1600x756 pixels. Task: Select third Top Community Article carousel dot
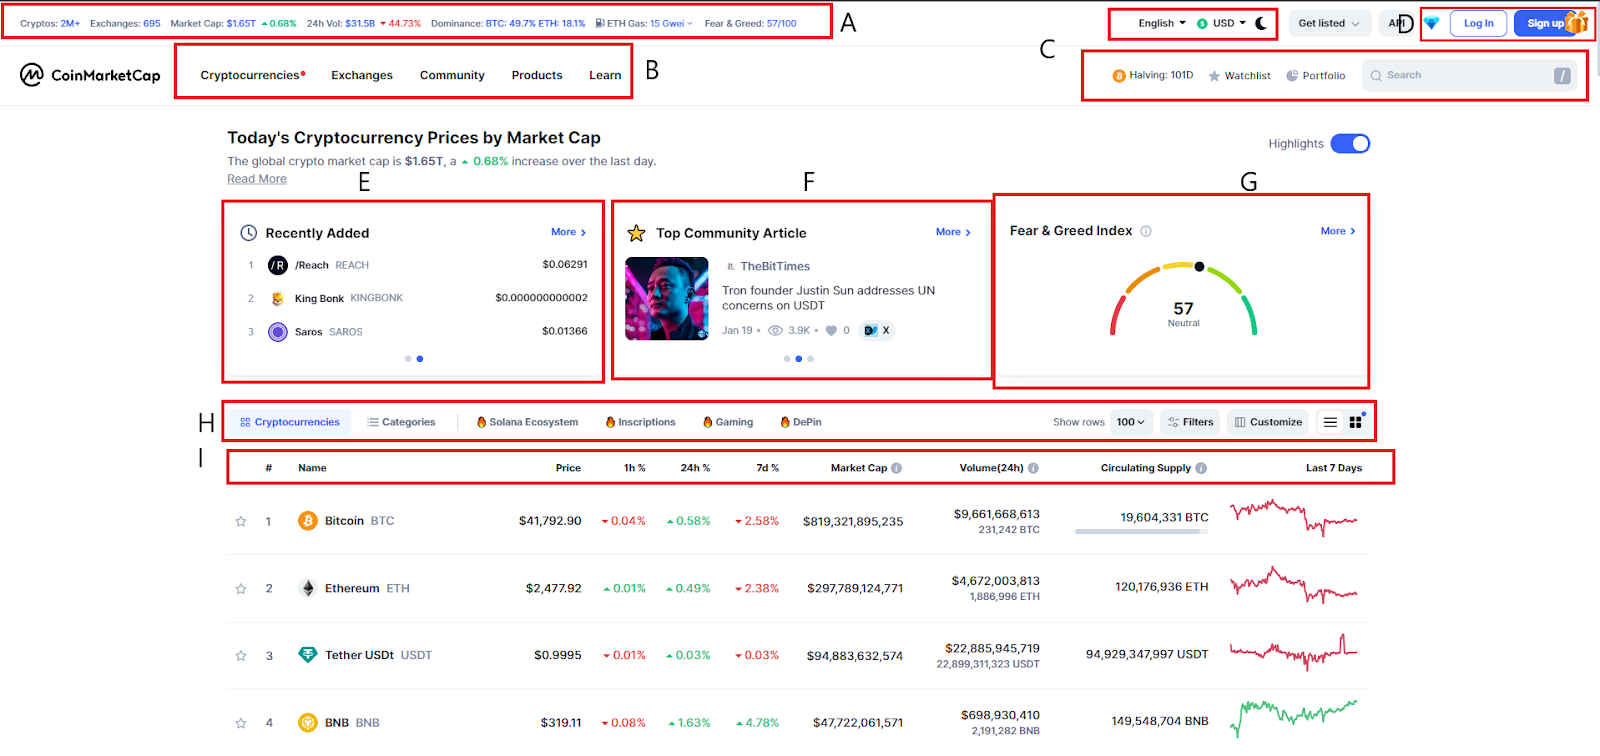click(x=810, y=358)
